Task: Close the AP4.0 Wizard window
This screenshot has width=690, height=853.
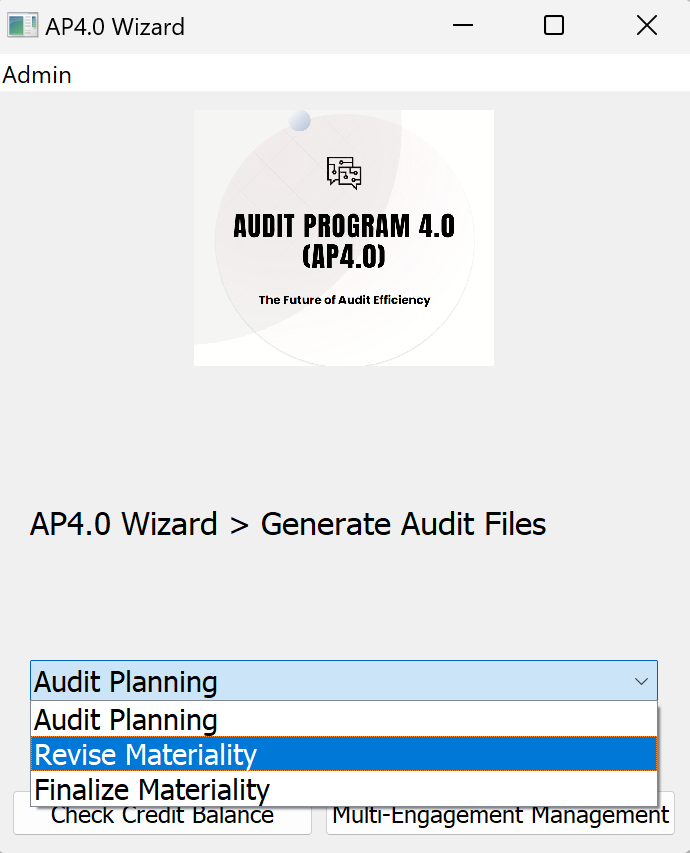Action: 647,26
